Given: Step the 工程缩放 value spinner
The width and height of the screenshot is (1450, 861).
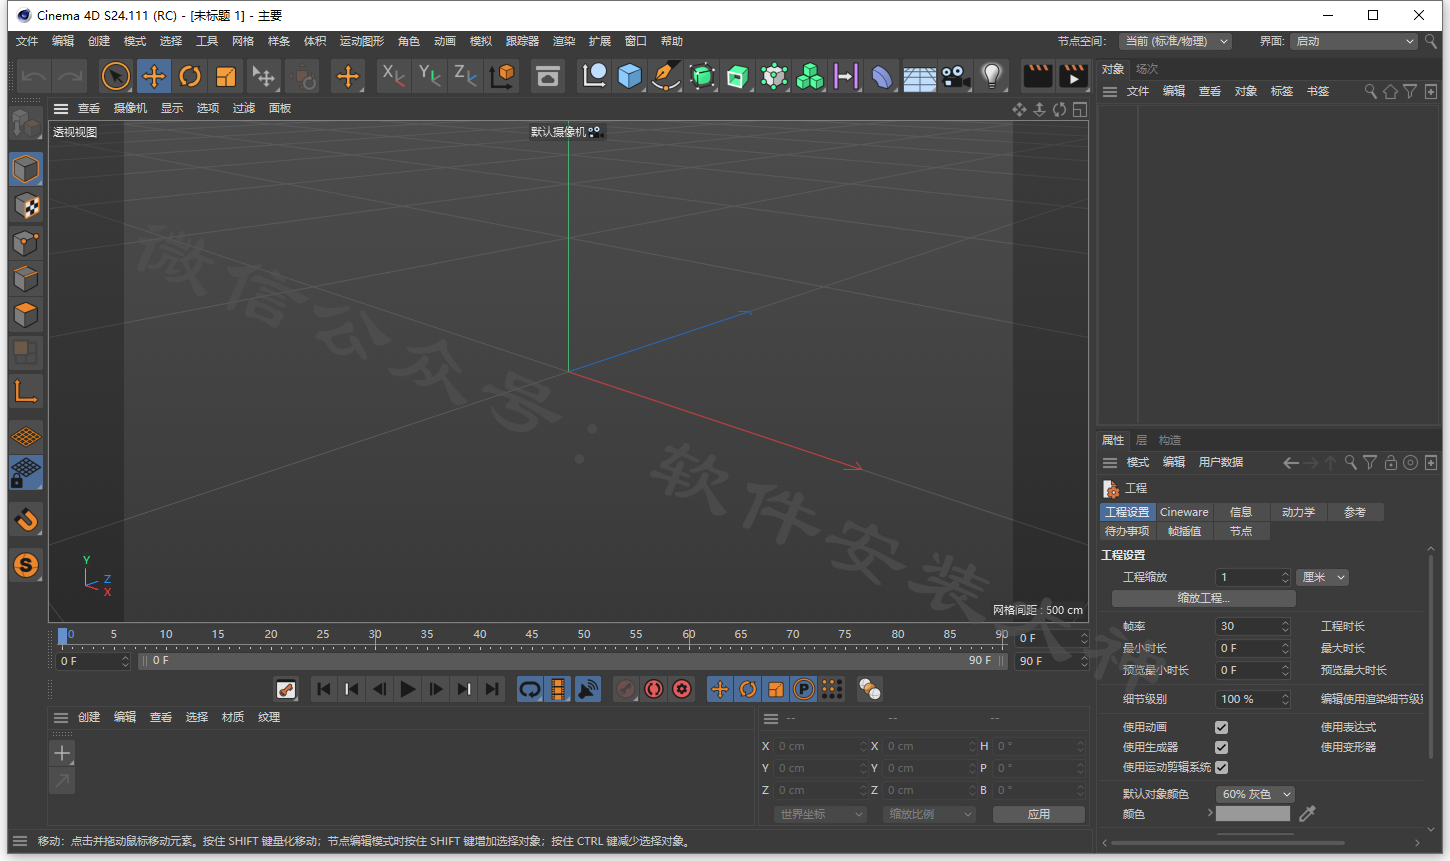Looking at the screenshot, I should [x=1285, y=577].
